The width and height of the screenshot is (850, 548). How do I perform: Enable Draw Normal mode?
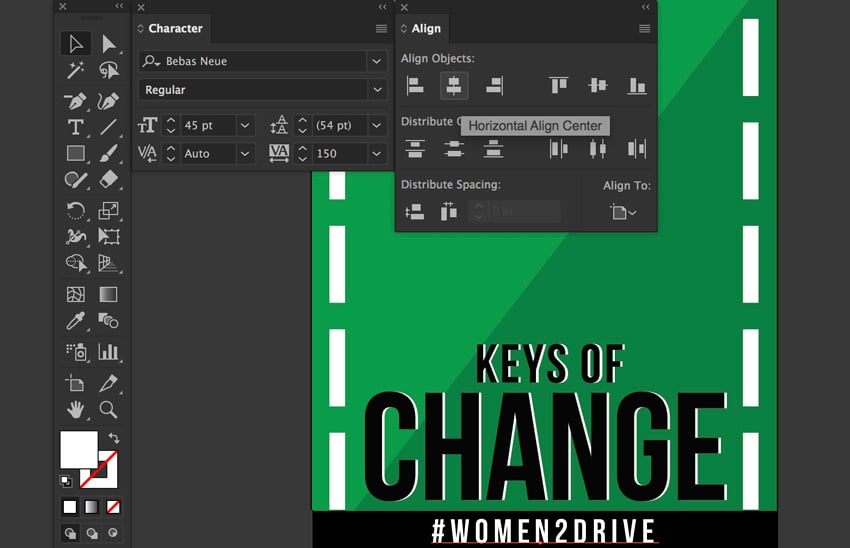pos(70,533)
